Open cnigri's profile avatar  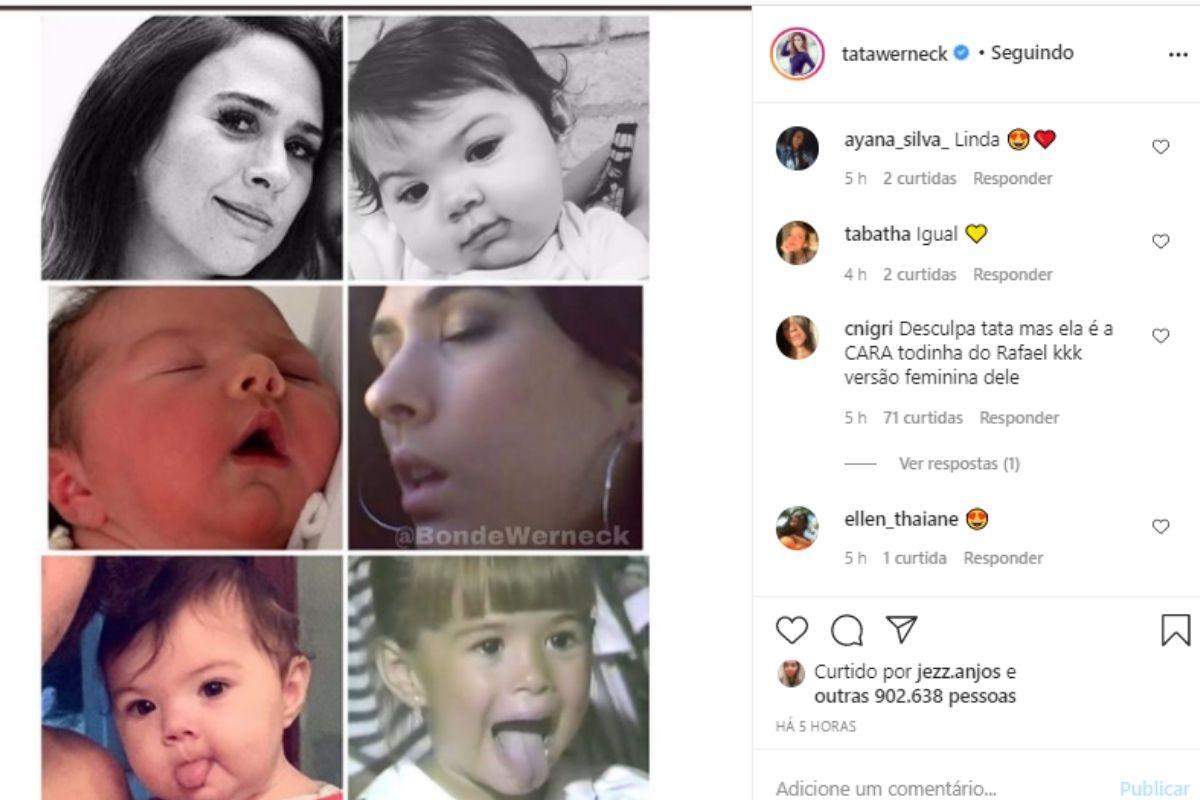[797, 337]
